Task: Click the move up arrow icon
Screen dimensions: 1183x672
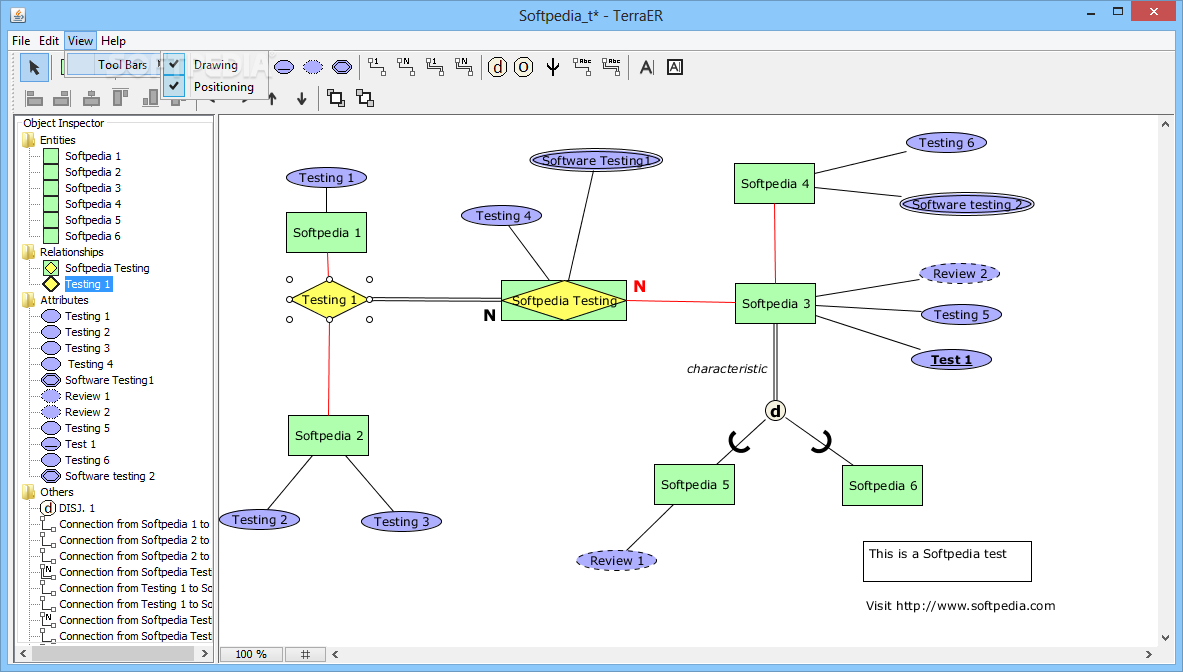Action: 272,98
